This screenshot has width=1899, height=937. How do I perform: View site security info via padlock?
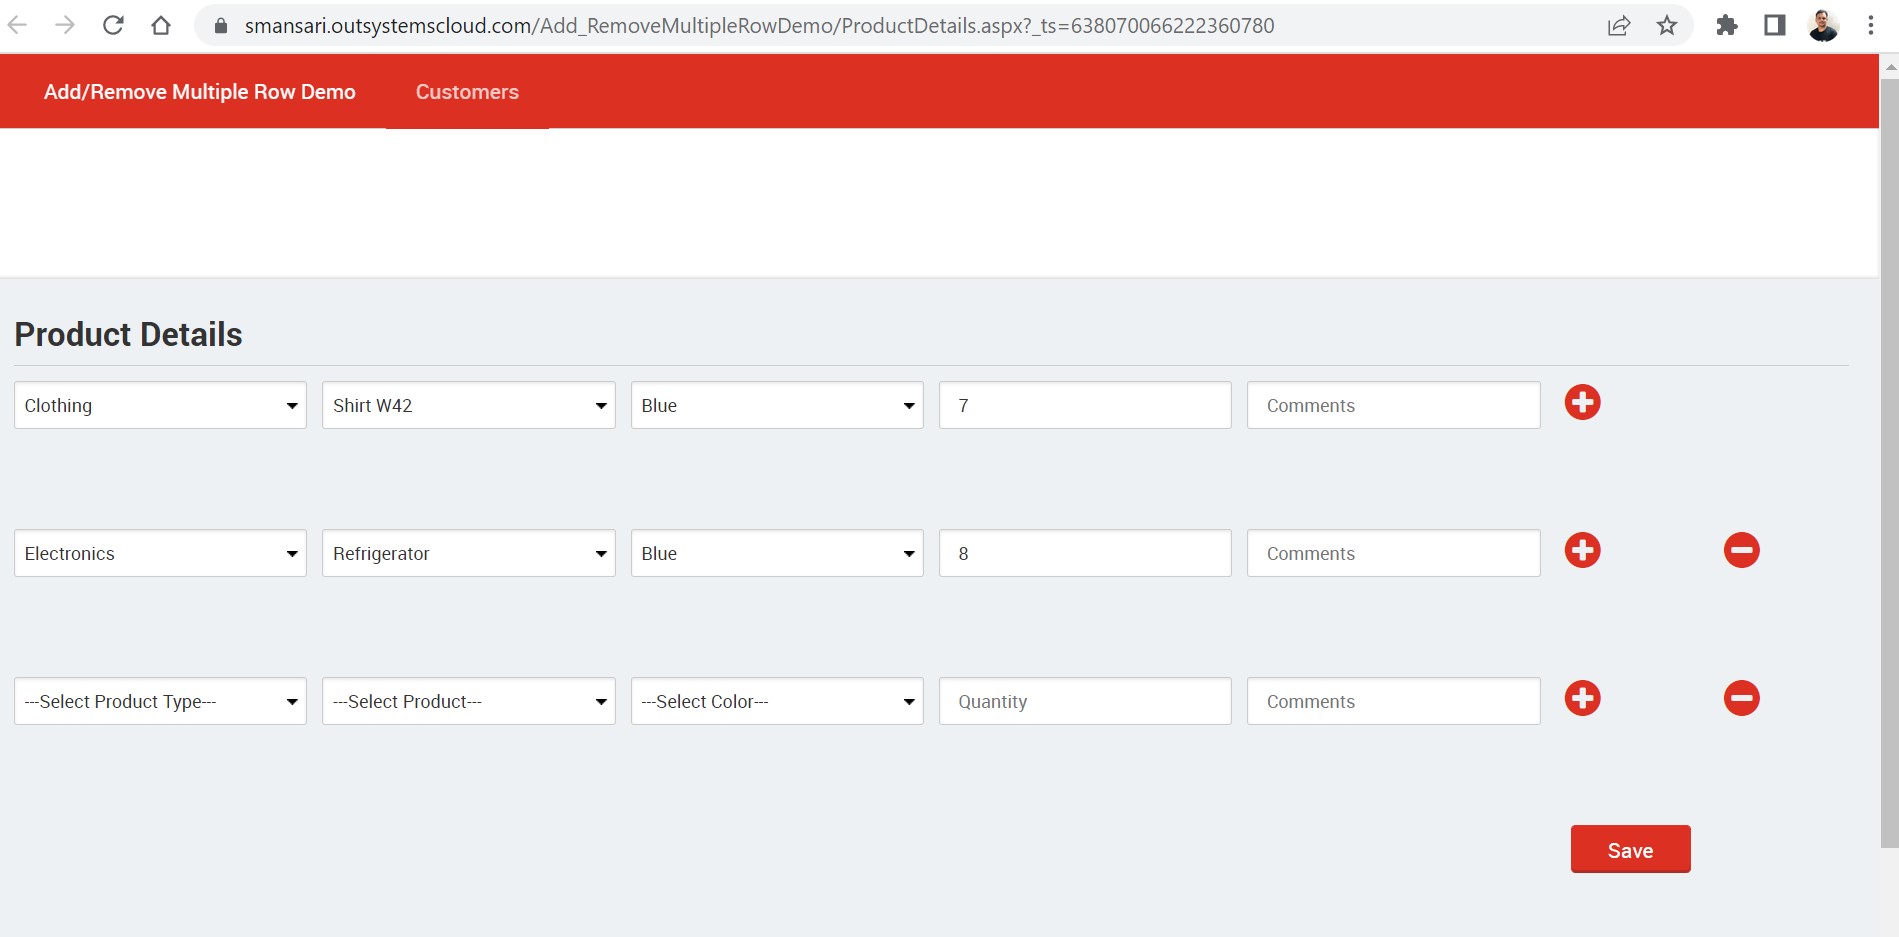(x=221, y=26)
